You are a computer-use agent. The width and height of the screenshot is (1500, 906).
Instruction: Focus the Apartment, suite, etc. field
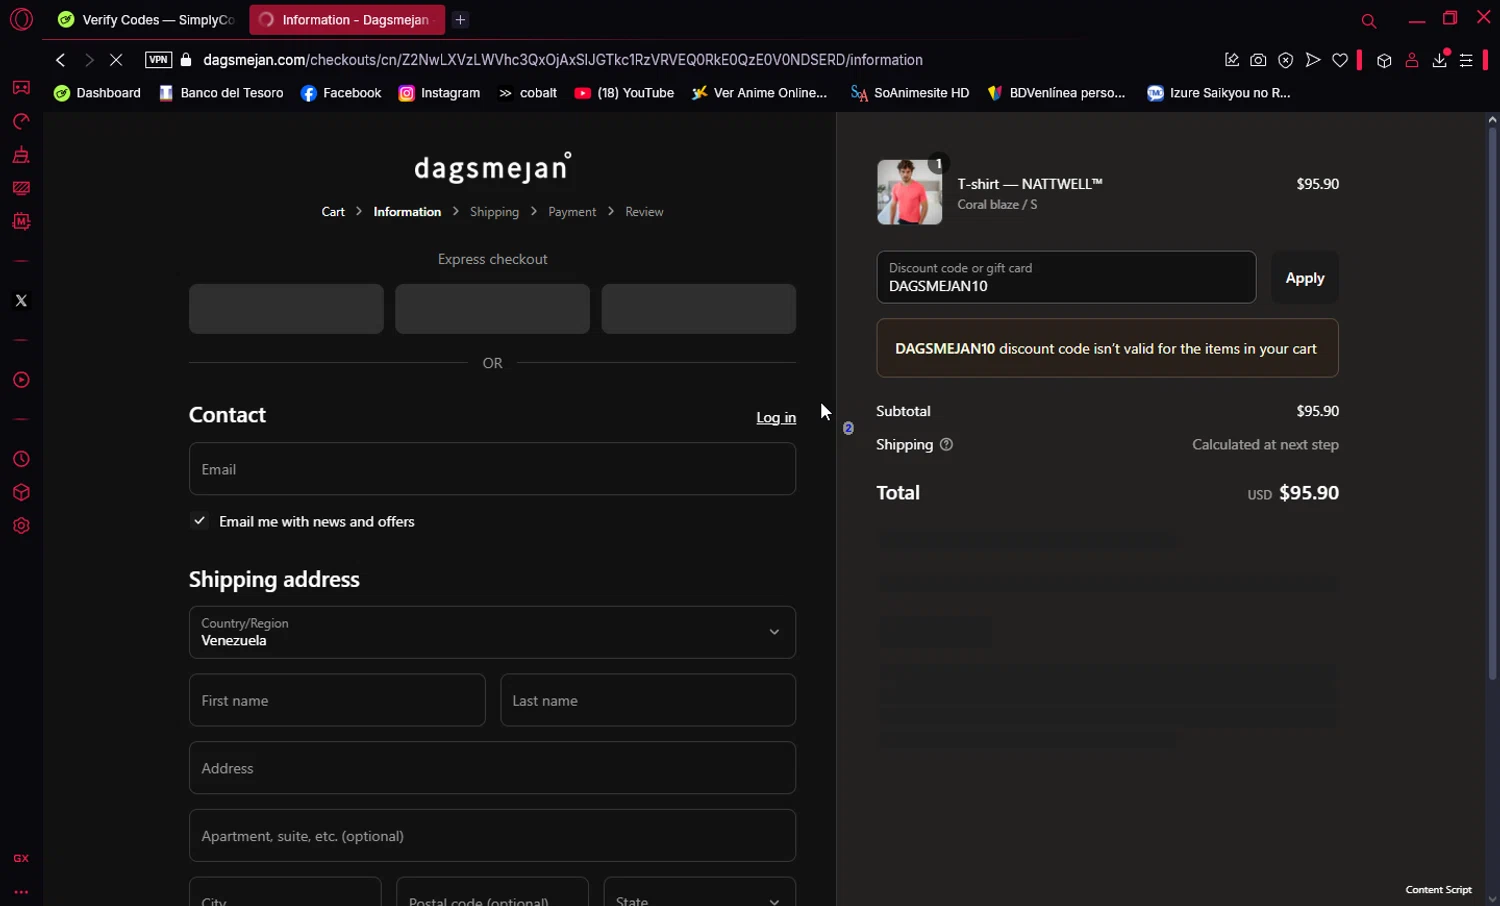492,836
